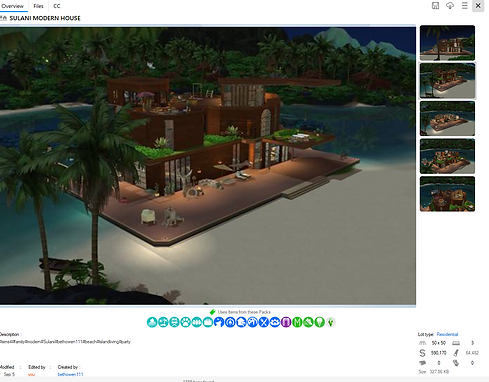Screen dimensions: 489x382
Task: Click the second green stuff pack icon
Action: click(x=308, y=322)
